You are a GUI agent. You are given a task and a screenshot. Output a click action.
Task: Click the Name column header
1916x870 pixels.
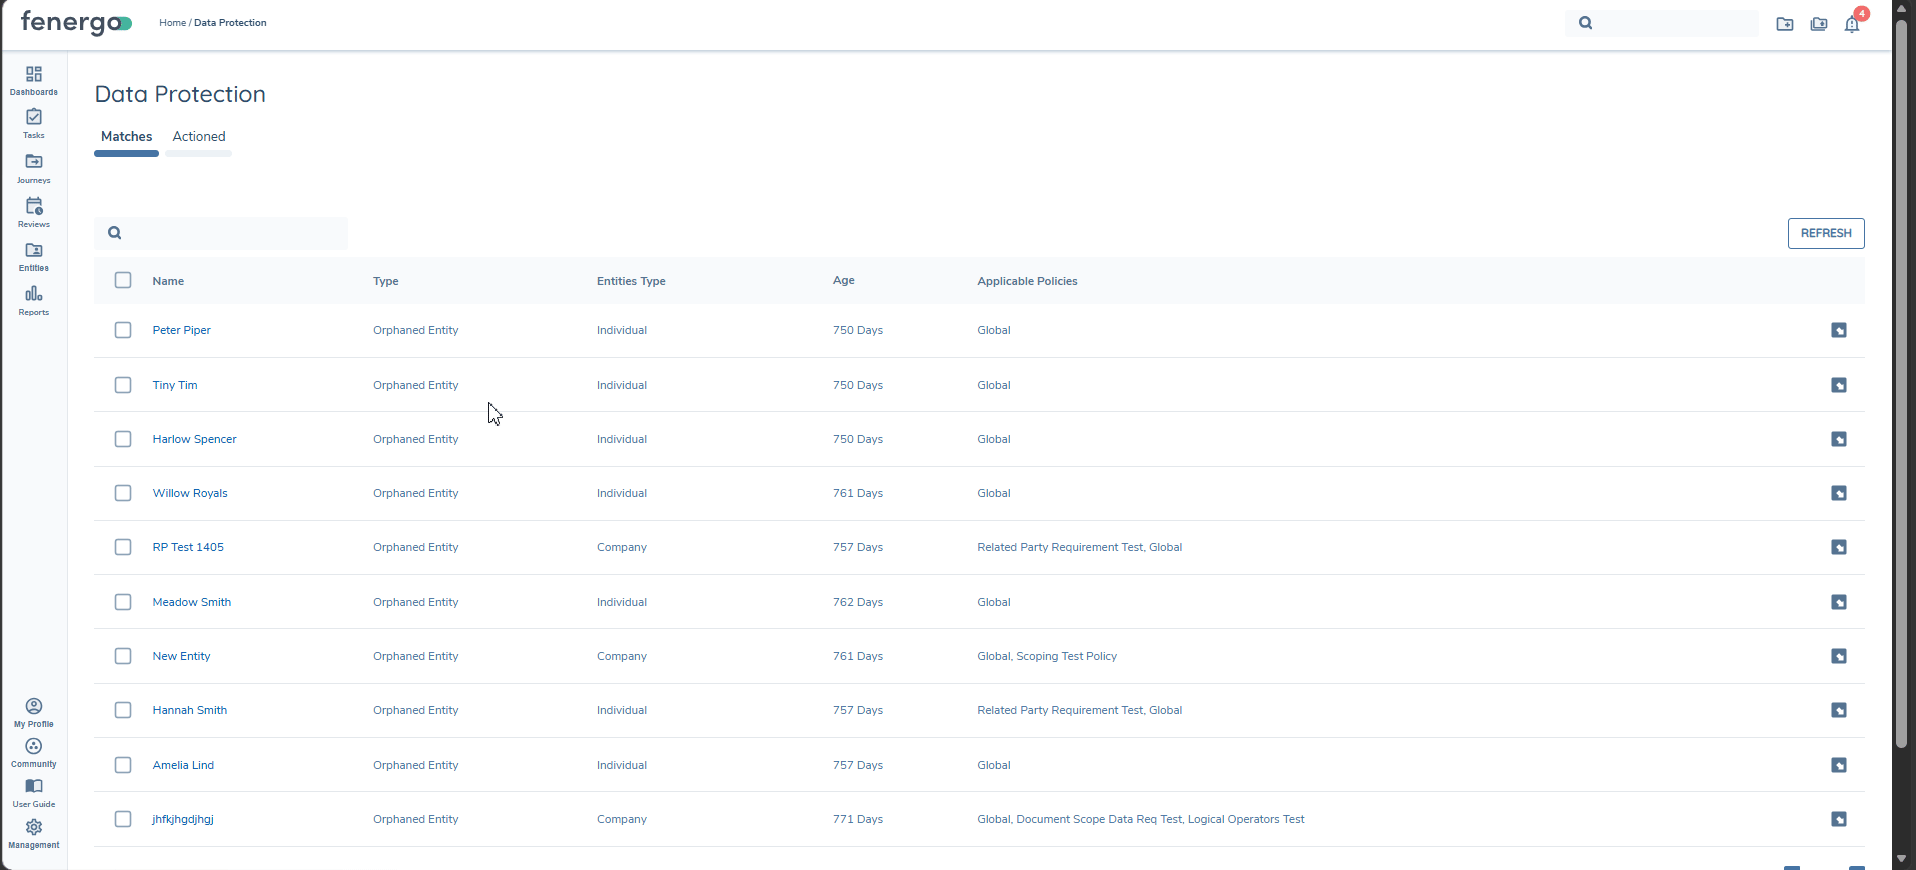[x=168, y=281]
